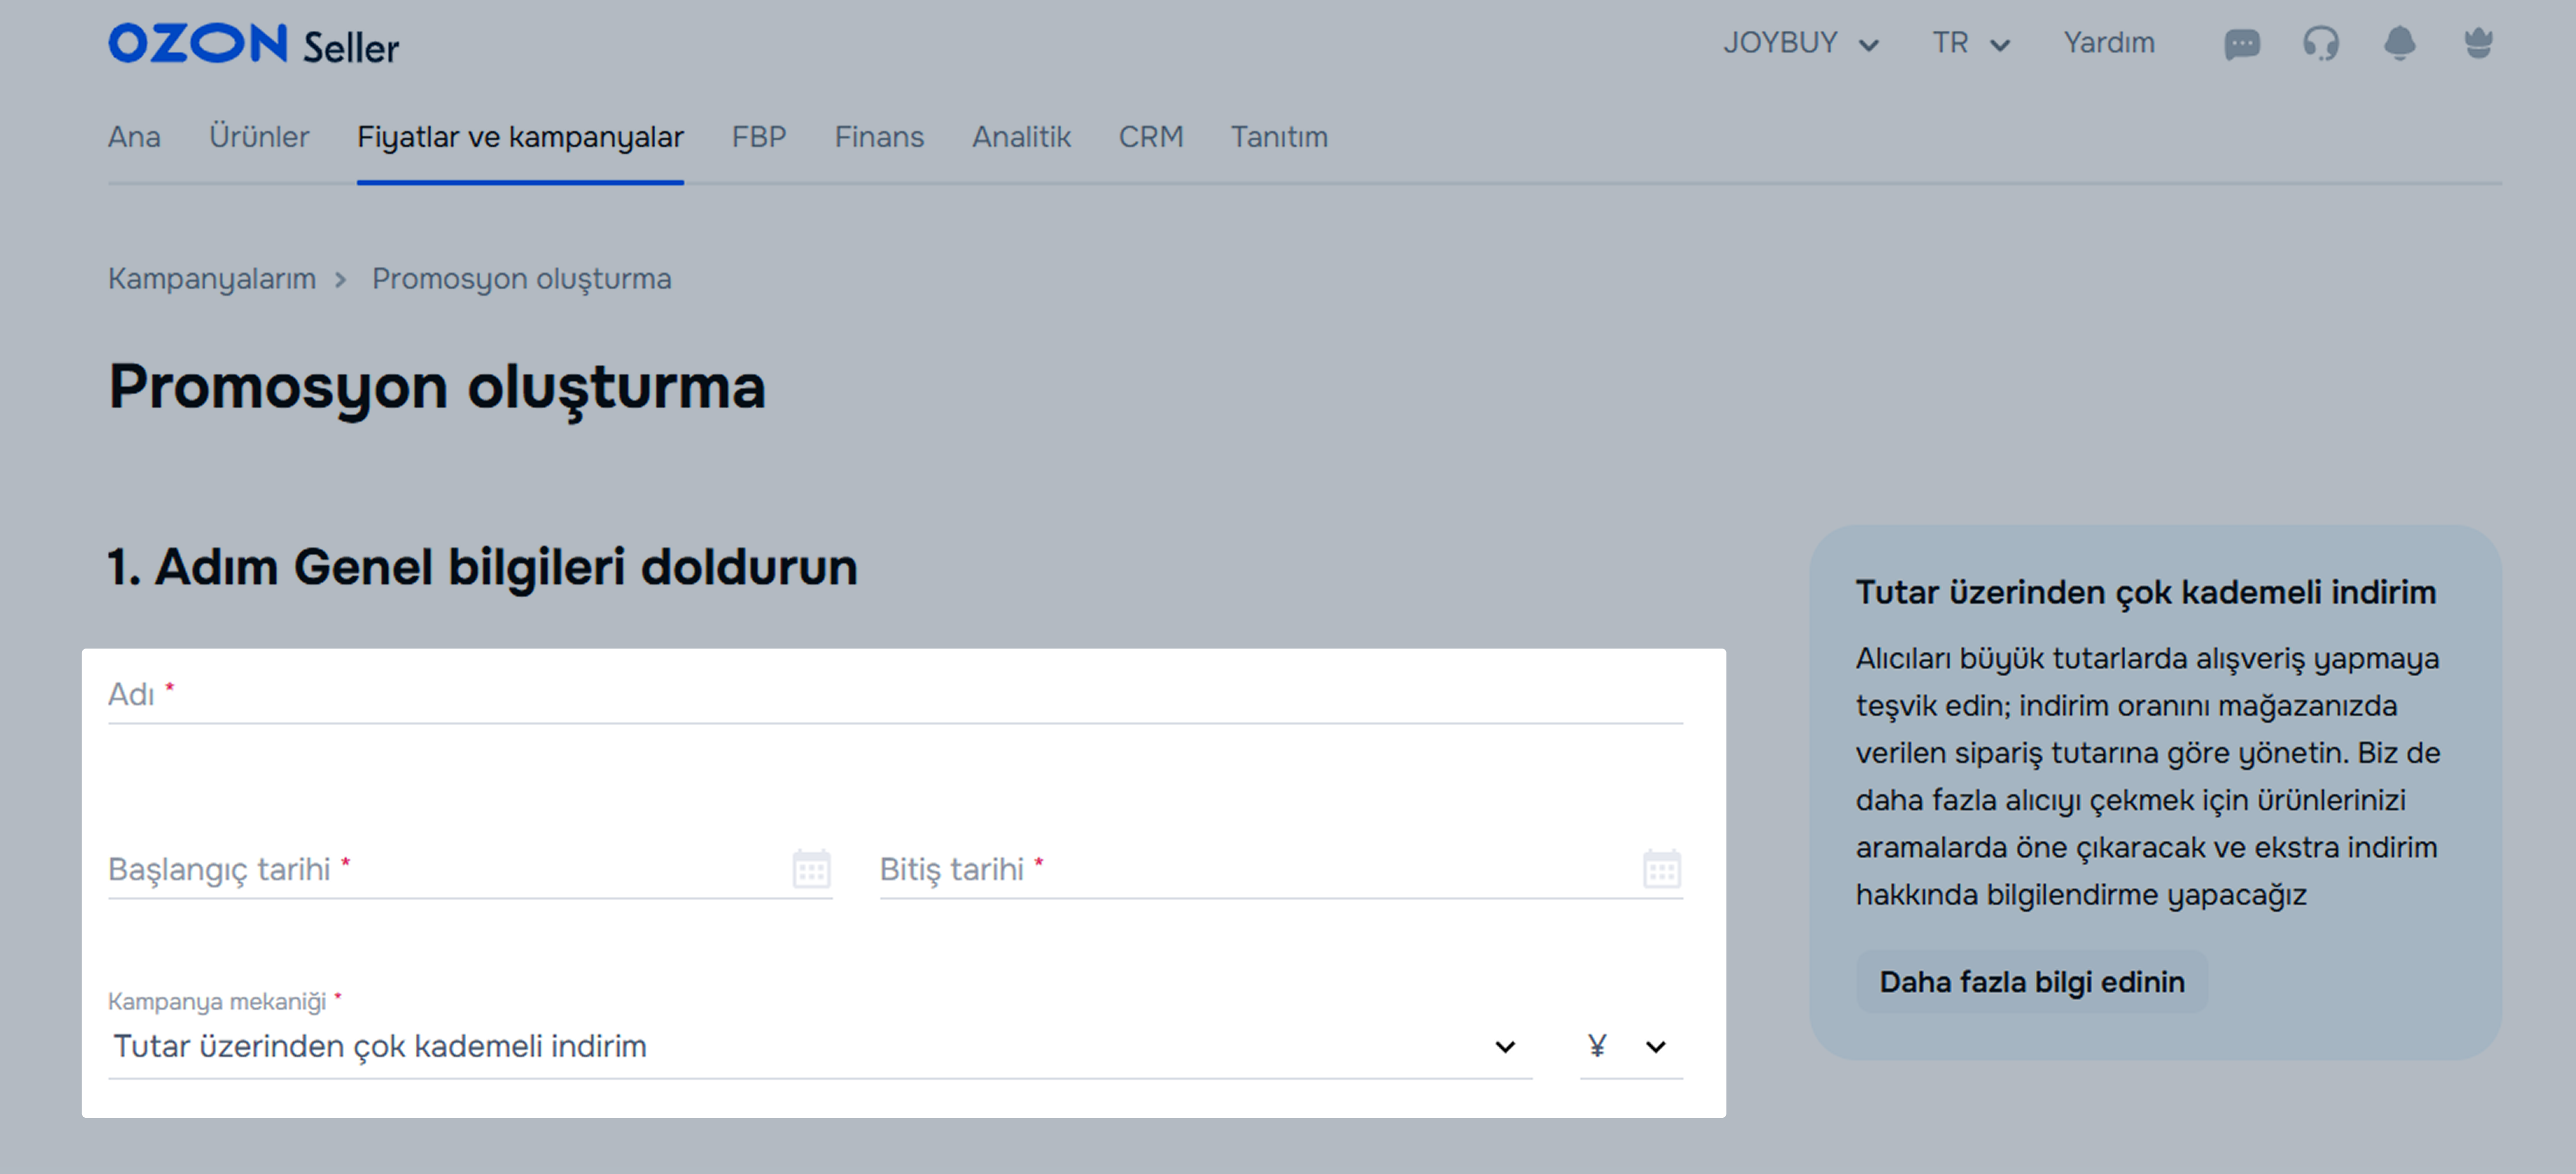
Task: Click Daha fazla bilgi edinin button
Action: (2031, 981)
